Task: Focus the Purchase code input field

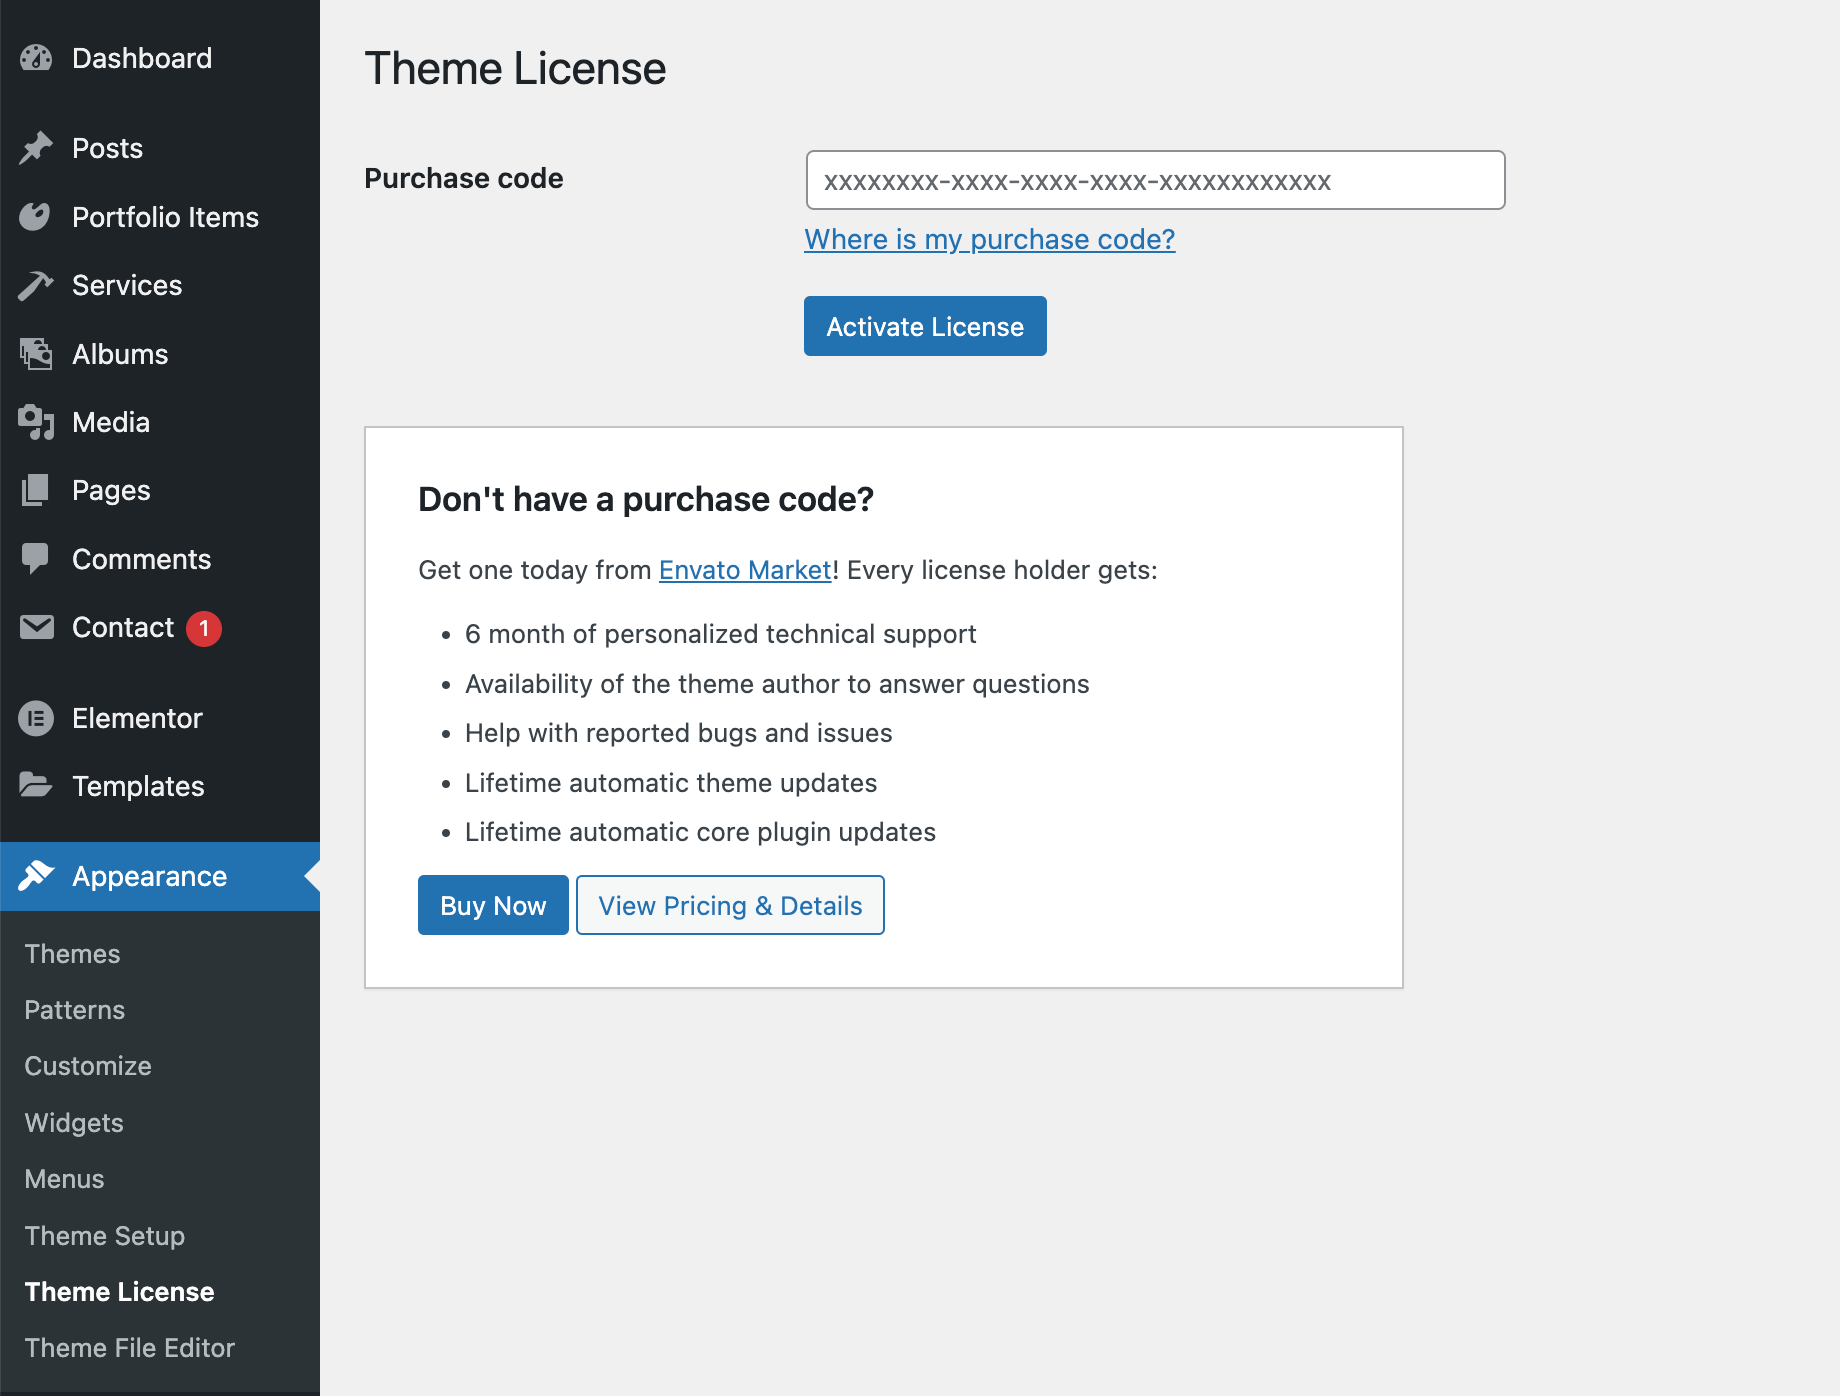Action: (x=1155, y=181)
